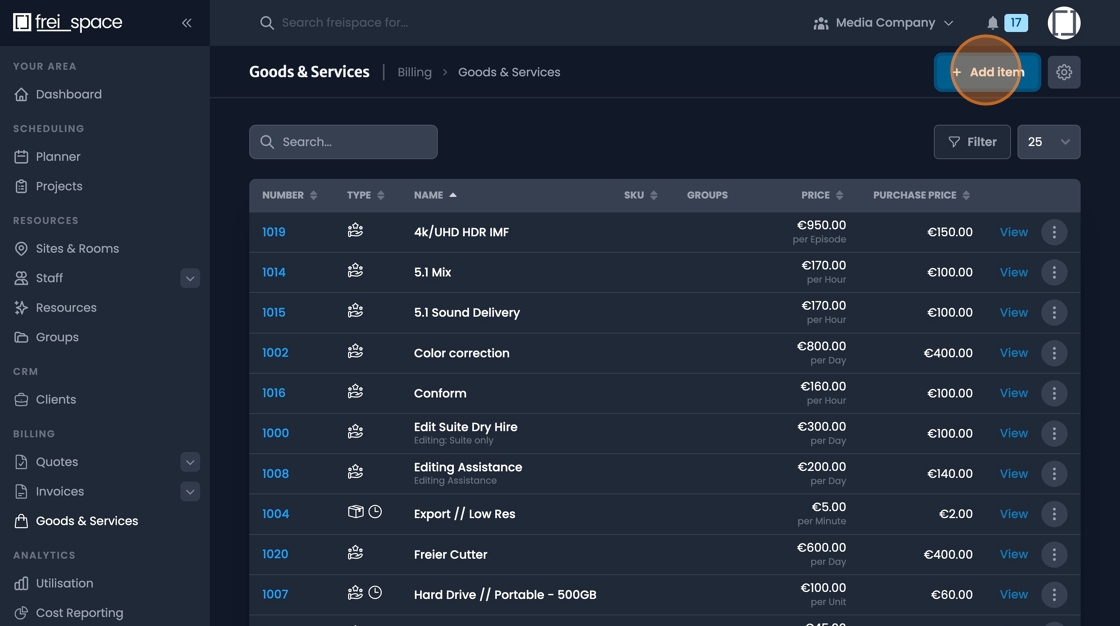Open the settings gear icon next to Add Item

click(1063, 71)
